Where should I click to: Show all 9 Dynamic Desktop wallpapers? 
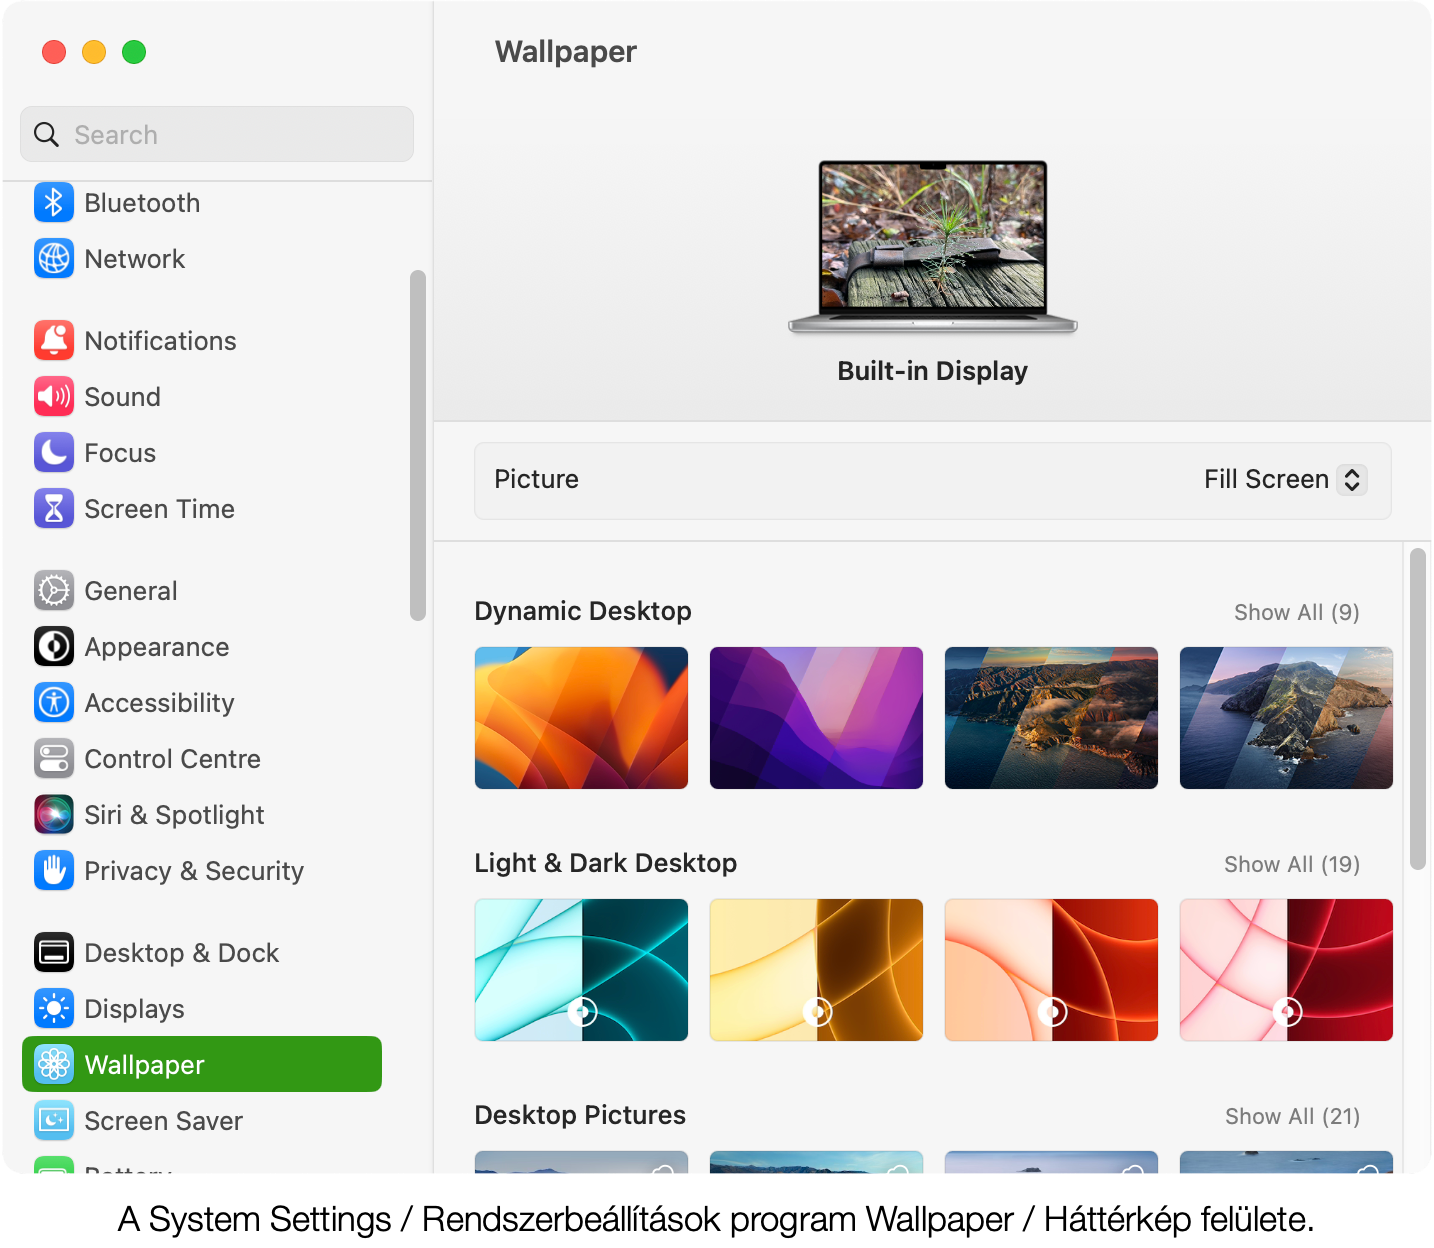[x=1296, y=612]
